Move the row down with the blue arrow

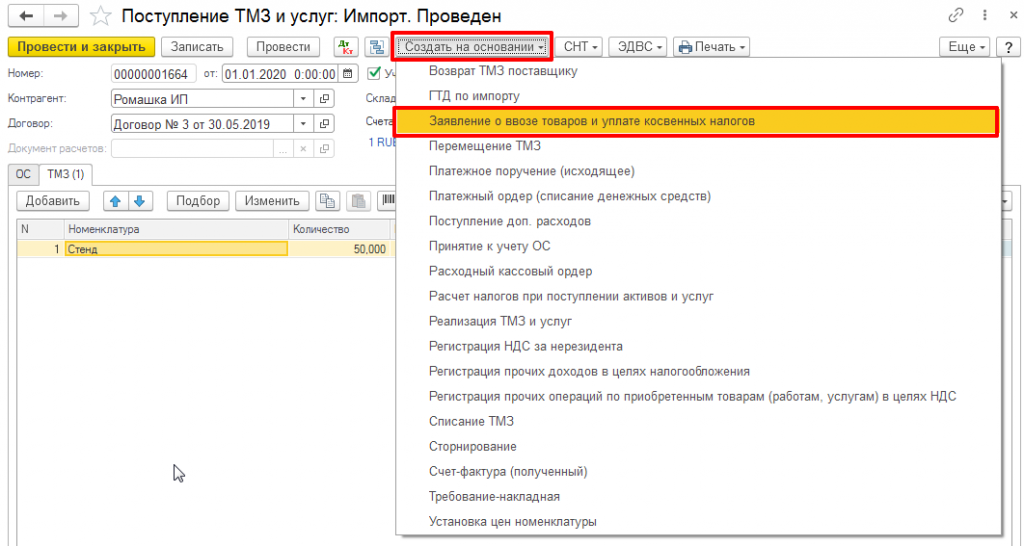coord(140,201)
